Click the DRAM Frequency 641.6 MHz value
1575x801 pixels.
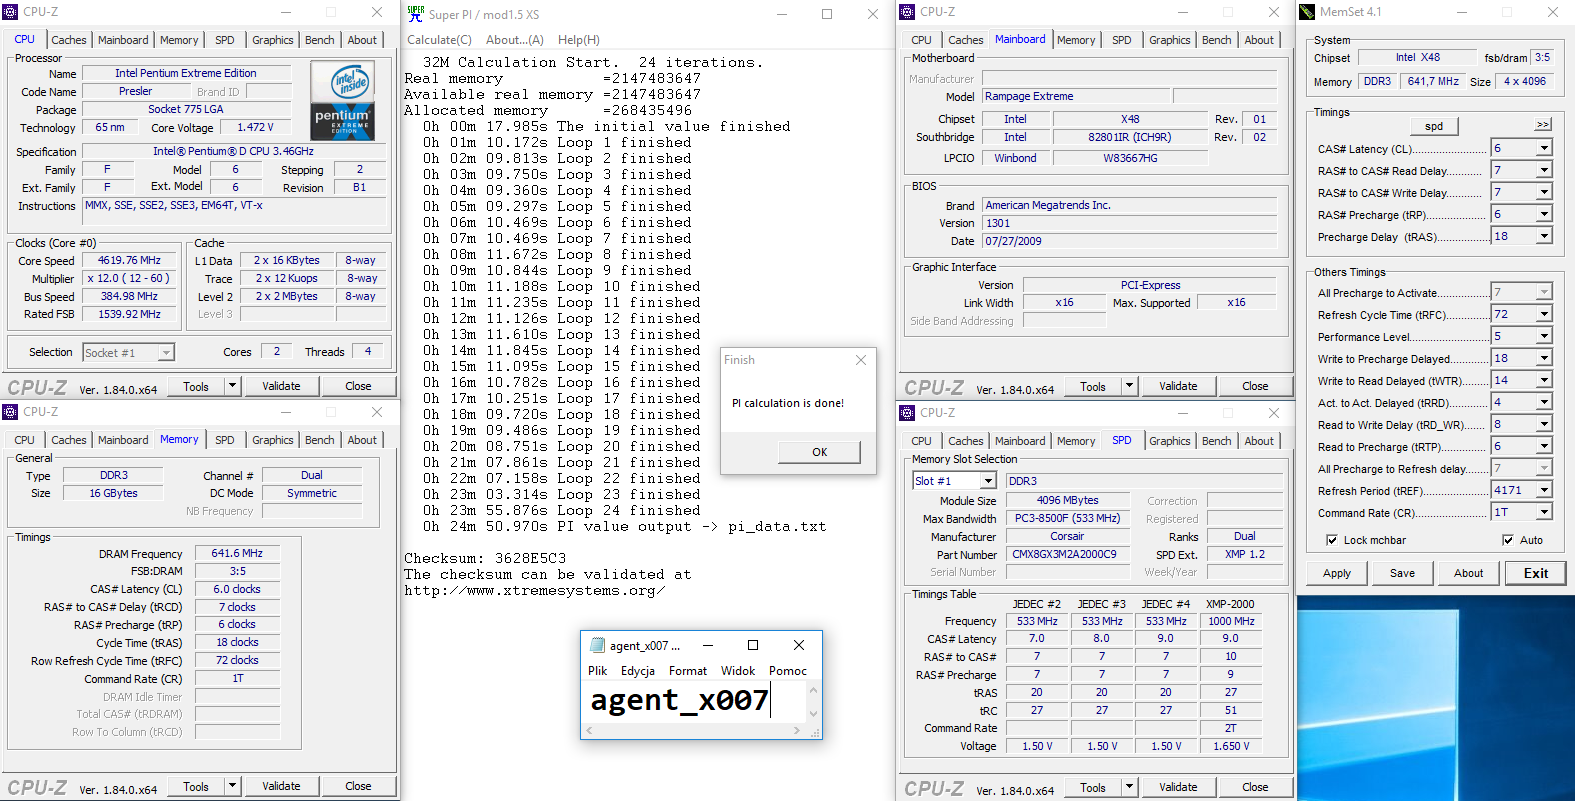click(237, 553)
